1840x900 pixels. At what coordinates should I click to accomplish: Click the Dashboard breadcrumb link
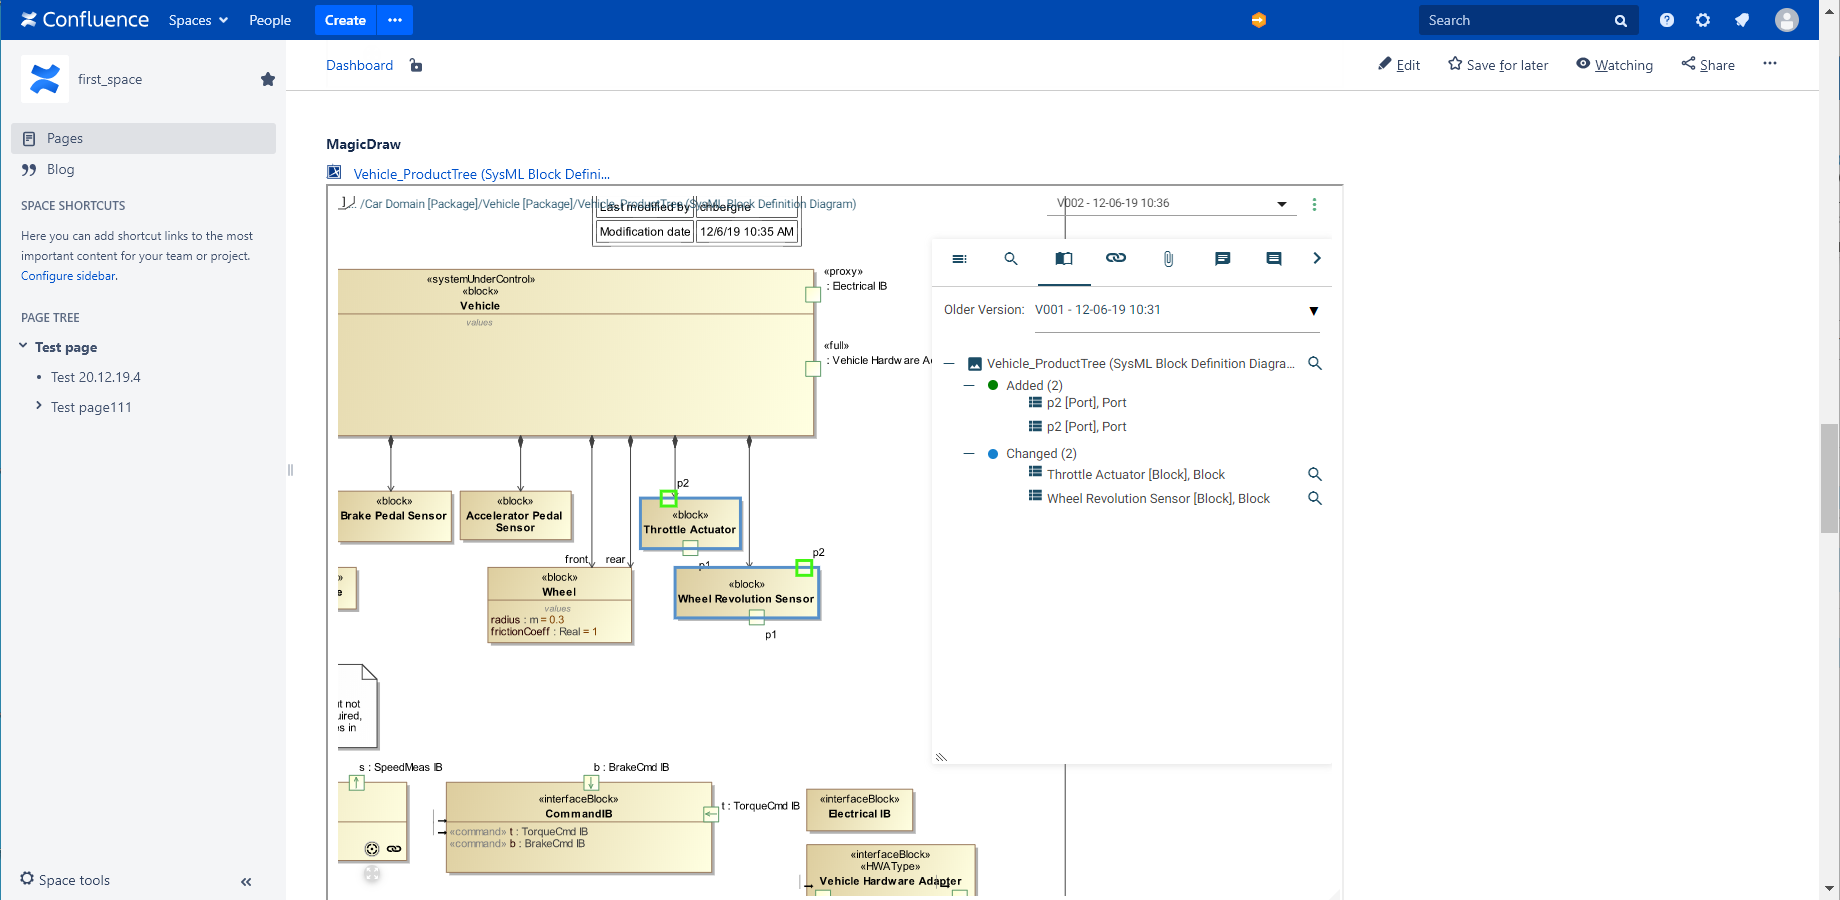coord(359,65)
